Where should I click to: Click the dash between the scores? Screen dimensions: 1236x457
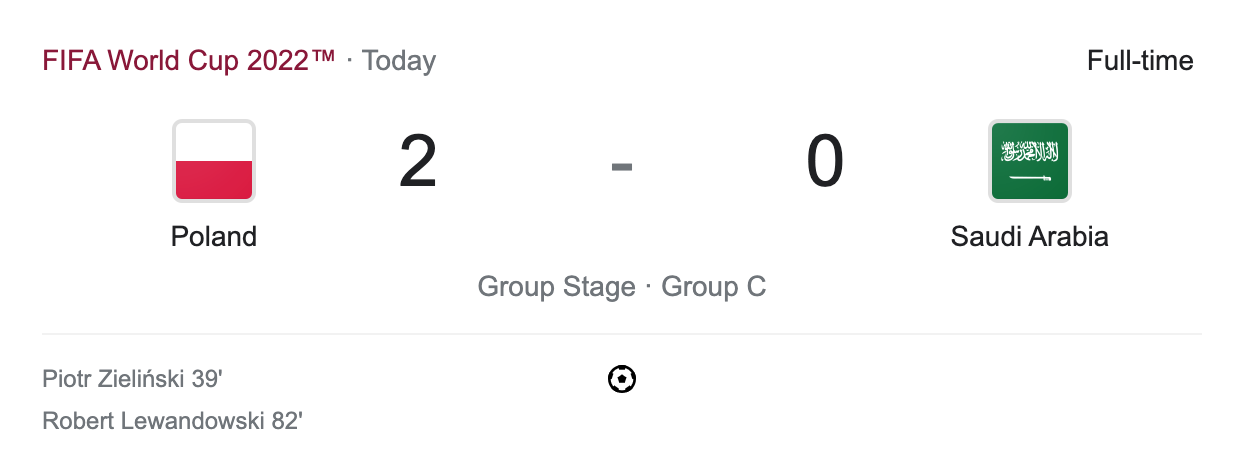point(622,166)
